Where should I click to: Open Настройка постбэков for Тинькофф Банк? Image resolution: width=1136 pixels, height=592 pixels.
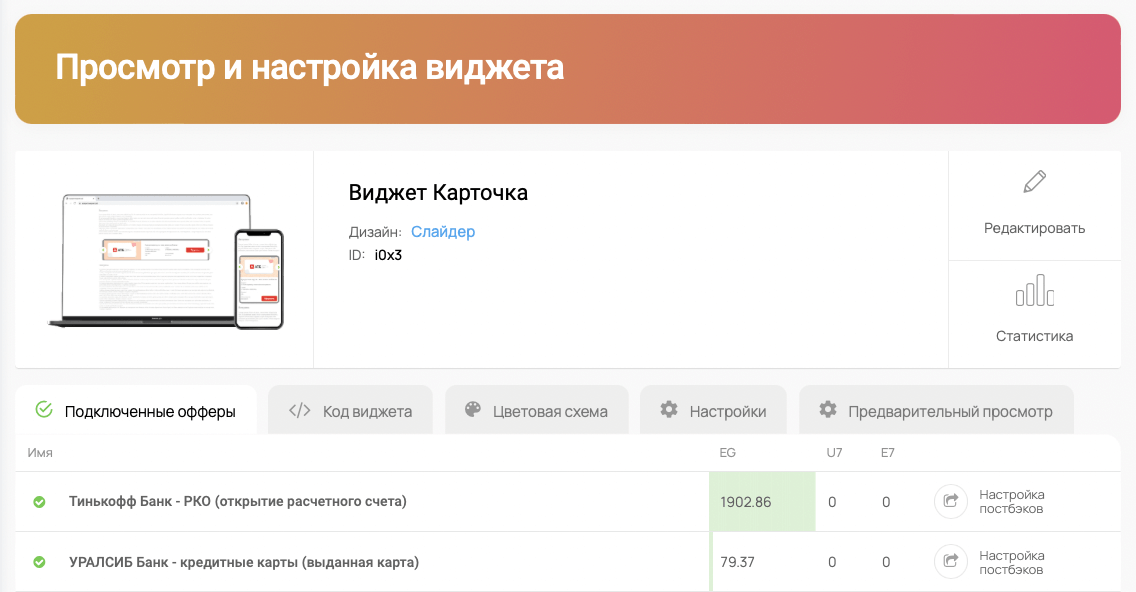click(1011, 501)
